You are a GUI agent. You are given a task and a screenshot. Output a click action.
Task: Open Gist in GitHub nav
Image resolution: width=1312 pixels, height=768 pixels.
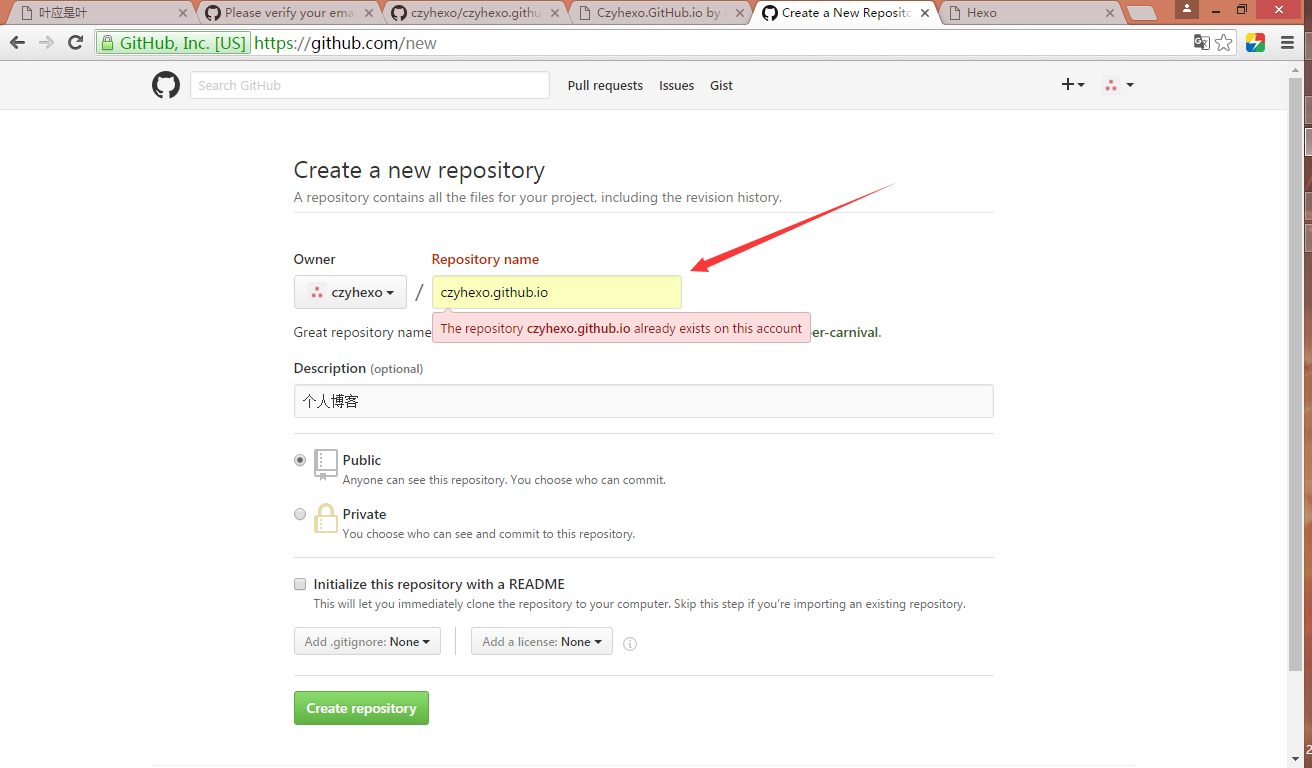pos(721,85)
